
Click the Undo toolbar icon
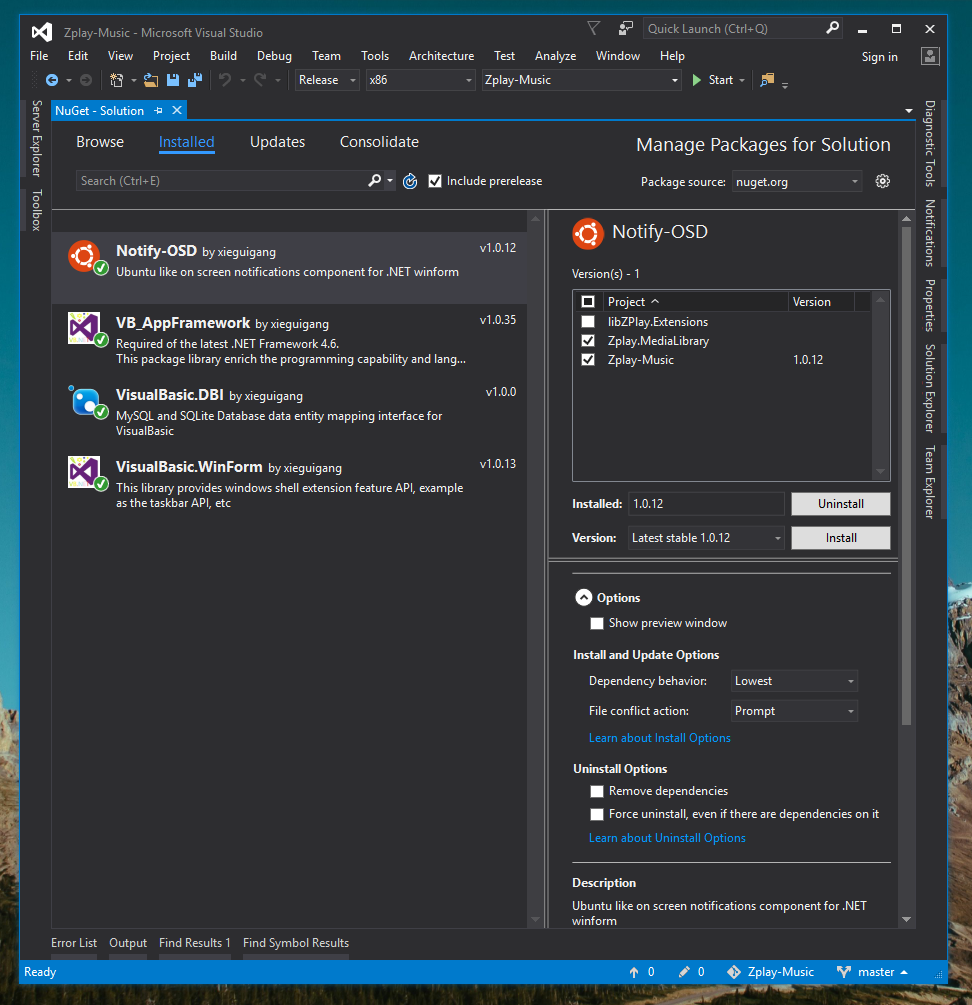point(225,80)
